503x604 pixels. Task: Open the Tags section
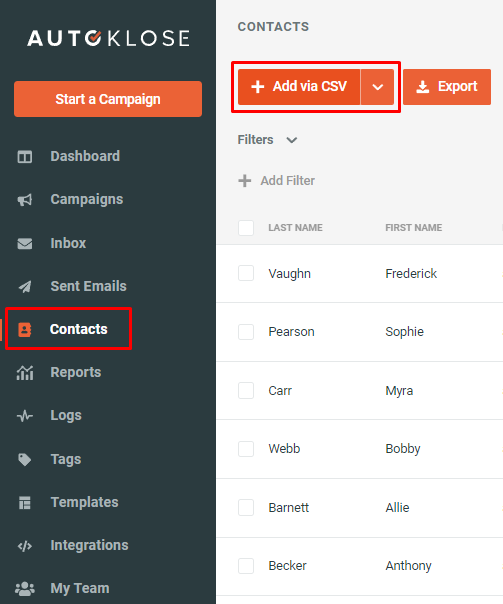(x=66, y=459)
